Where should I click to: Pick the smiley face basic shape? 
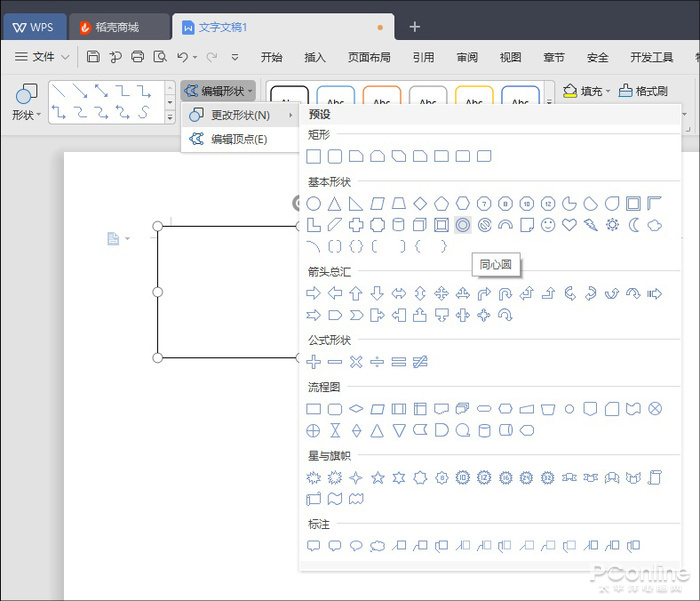(548, 225)
